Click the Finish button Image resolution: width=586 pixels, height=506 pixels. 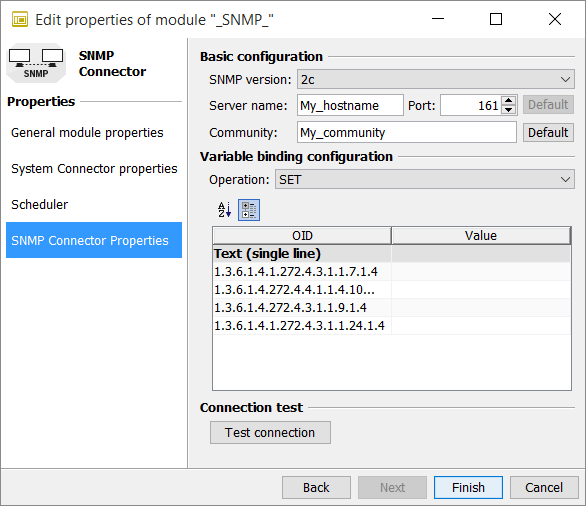tap(468, 487)
